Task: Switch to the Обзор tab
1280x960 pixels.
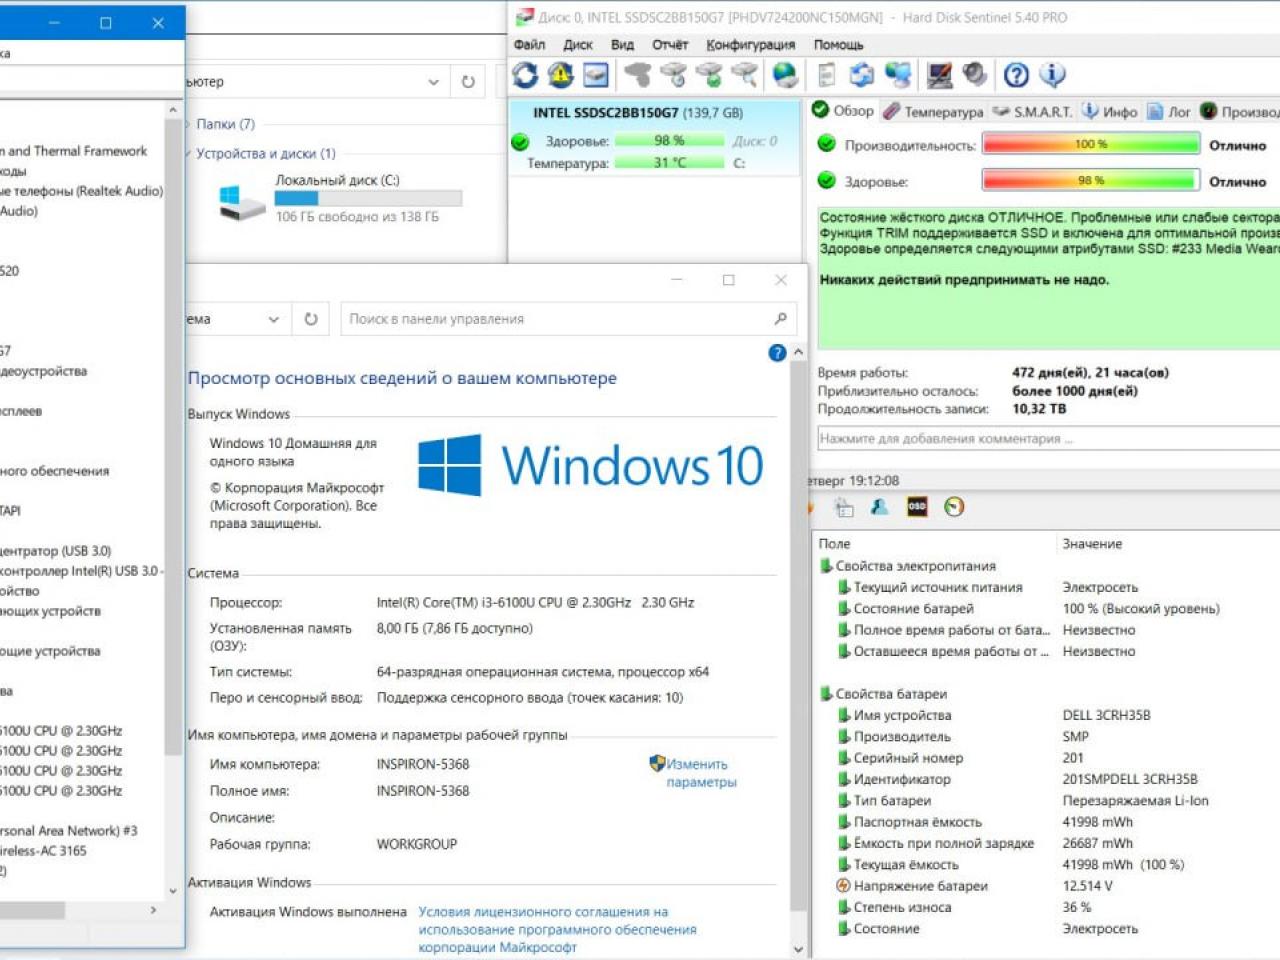Action: coord(843,111)
